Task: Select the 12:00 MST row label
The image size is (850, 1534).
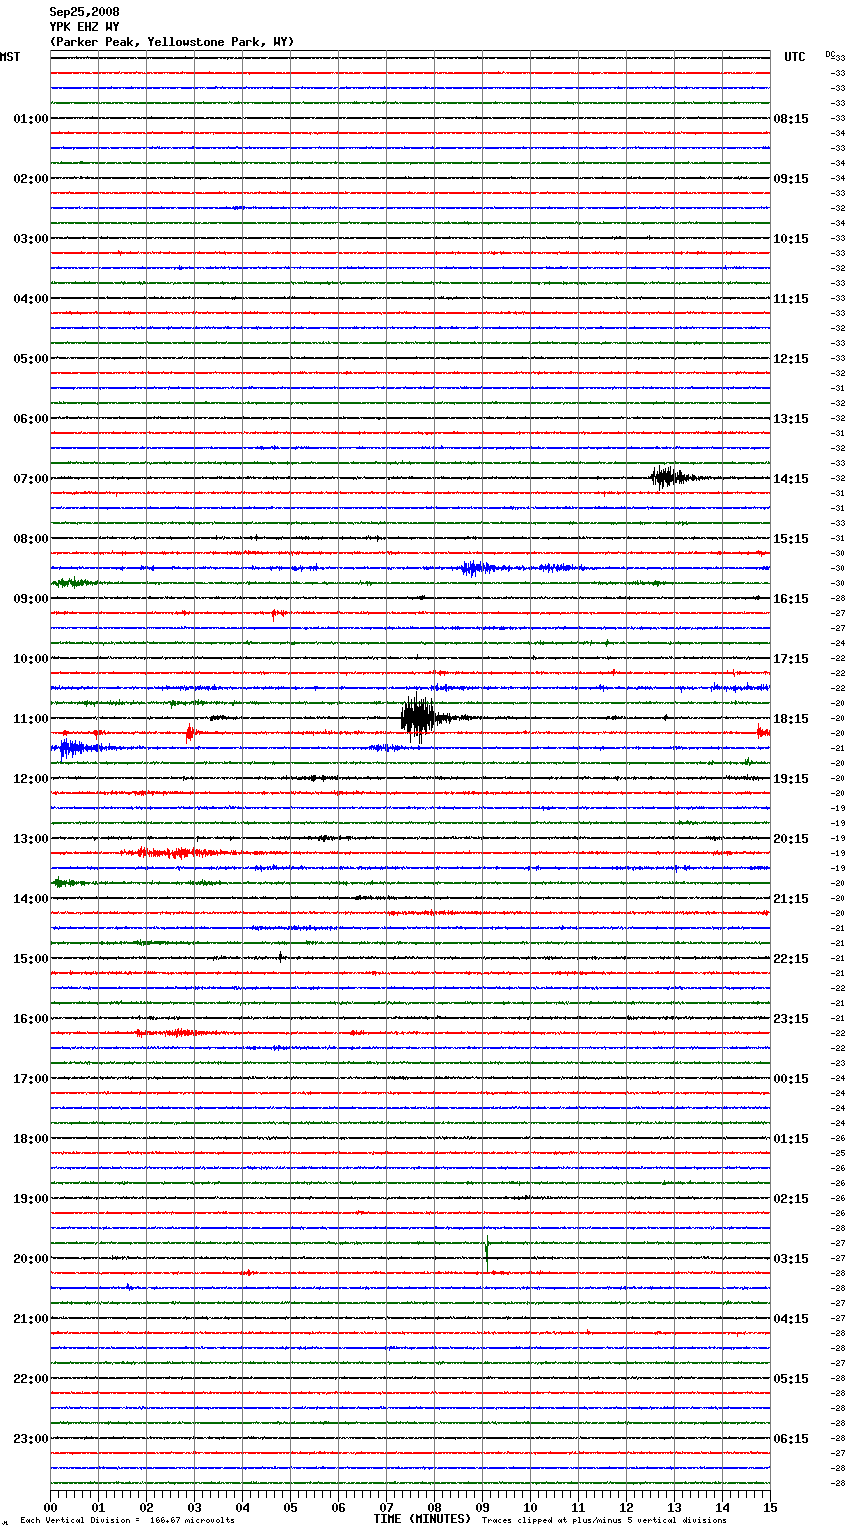Action: pos(30,779)
